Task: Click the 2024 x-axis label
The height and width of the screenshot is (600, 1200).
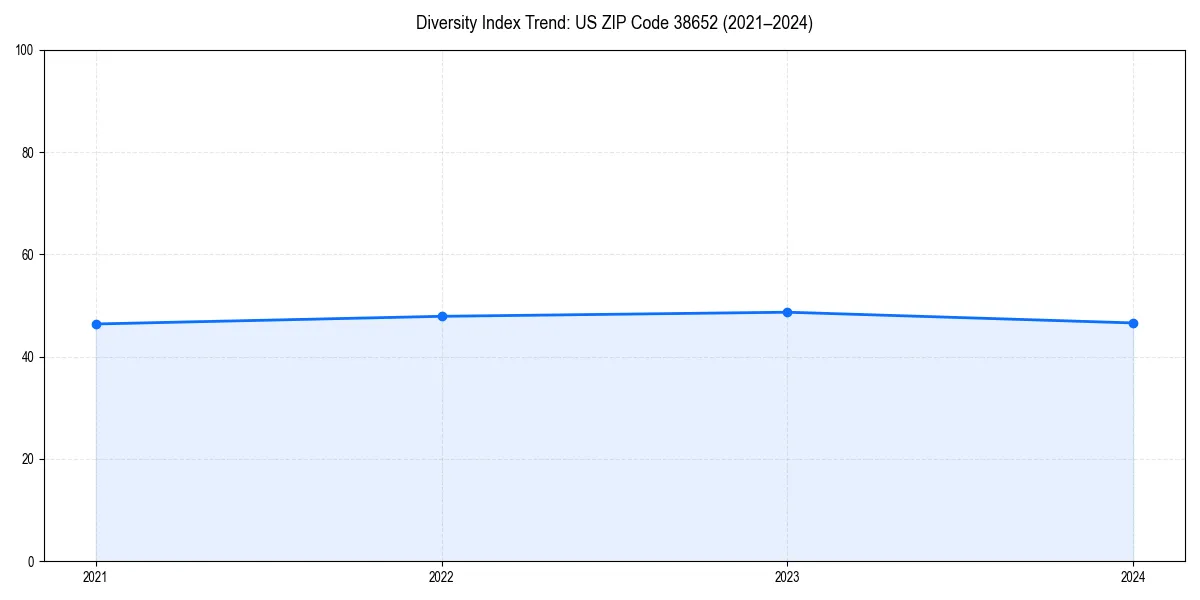Action: pyautogui.click(x=1133, y=576)
